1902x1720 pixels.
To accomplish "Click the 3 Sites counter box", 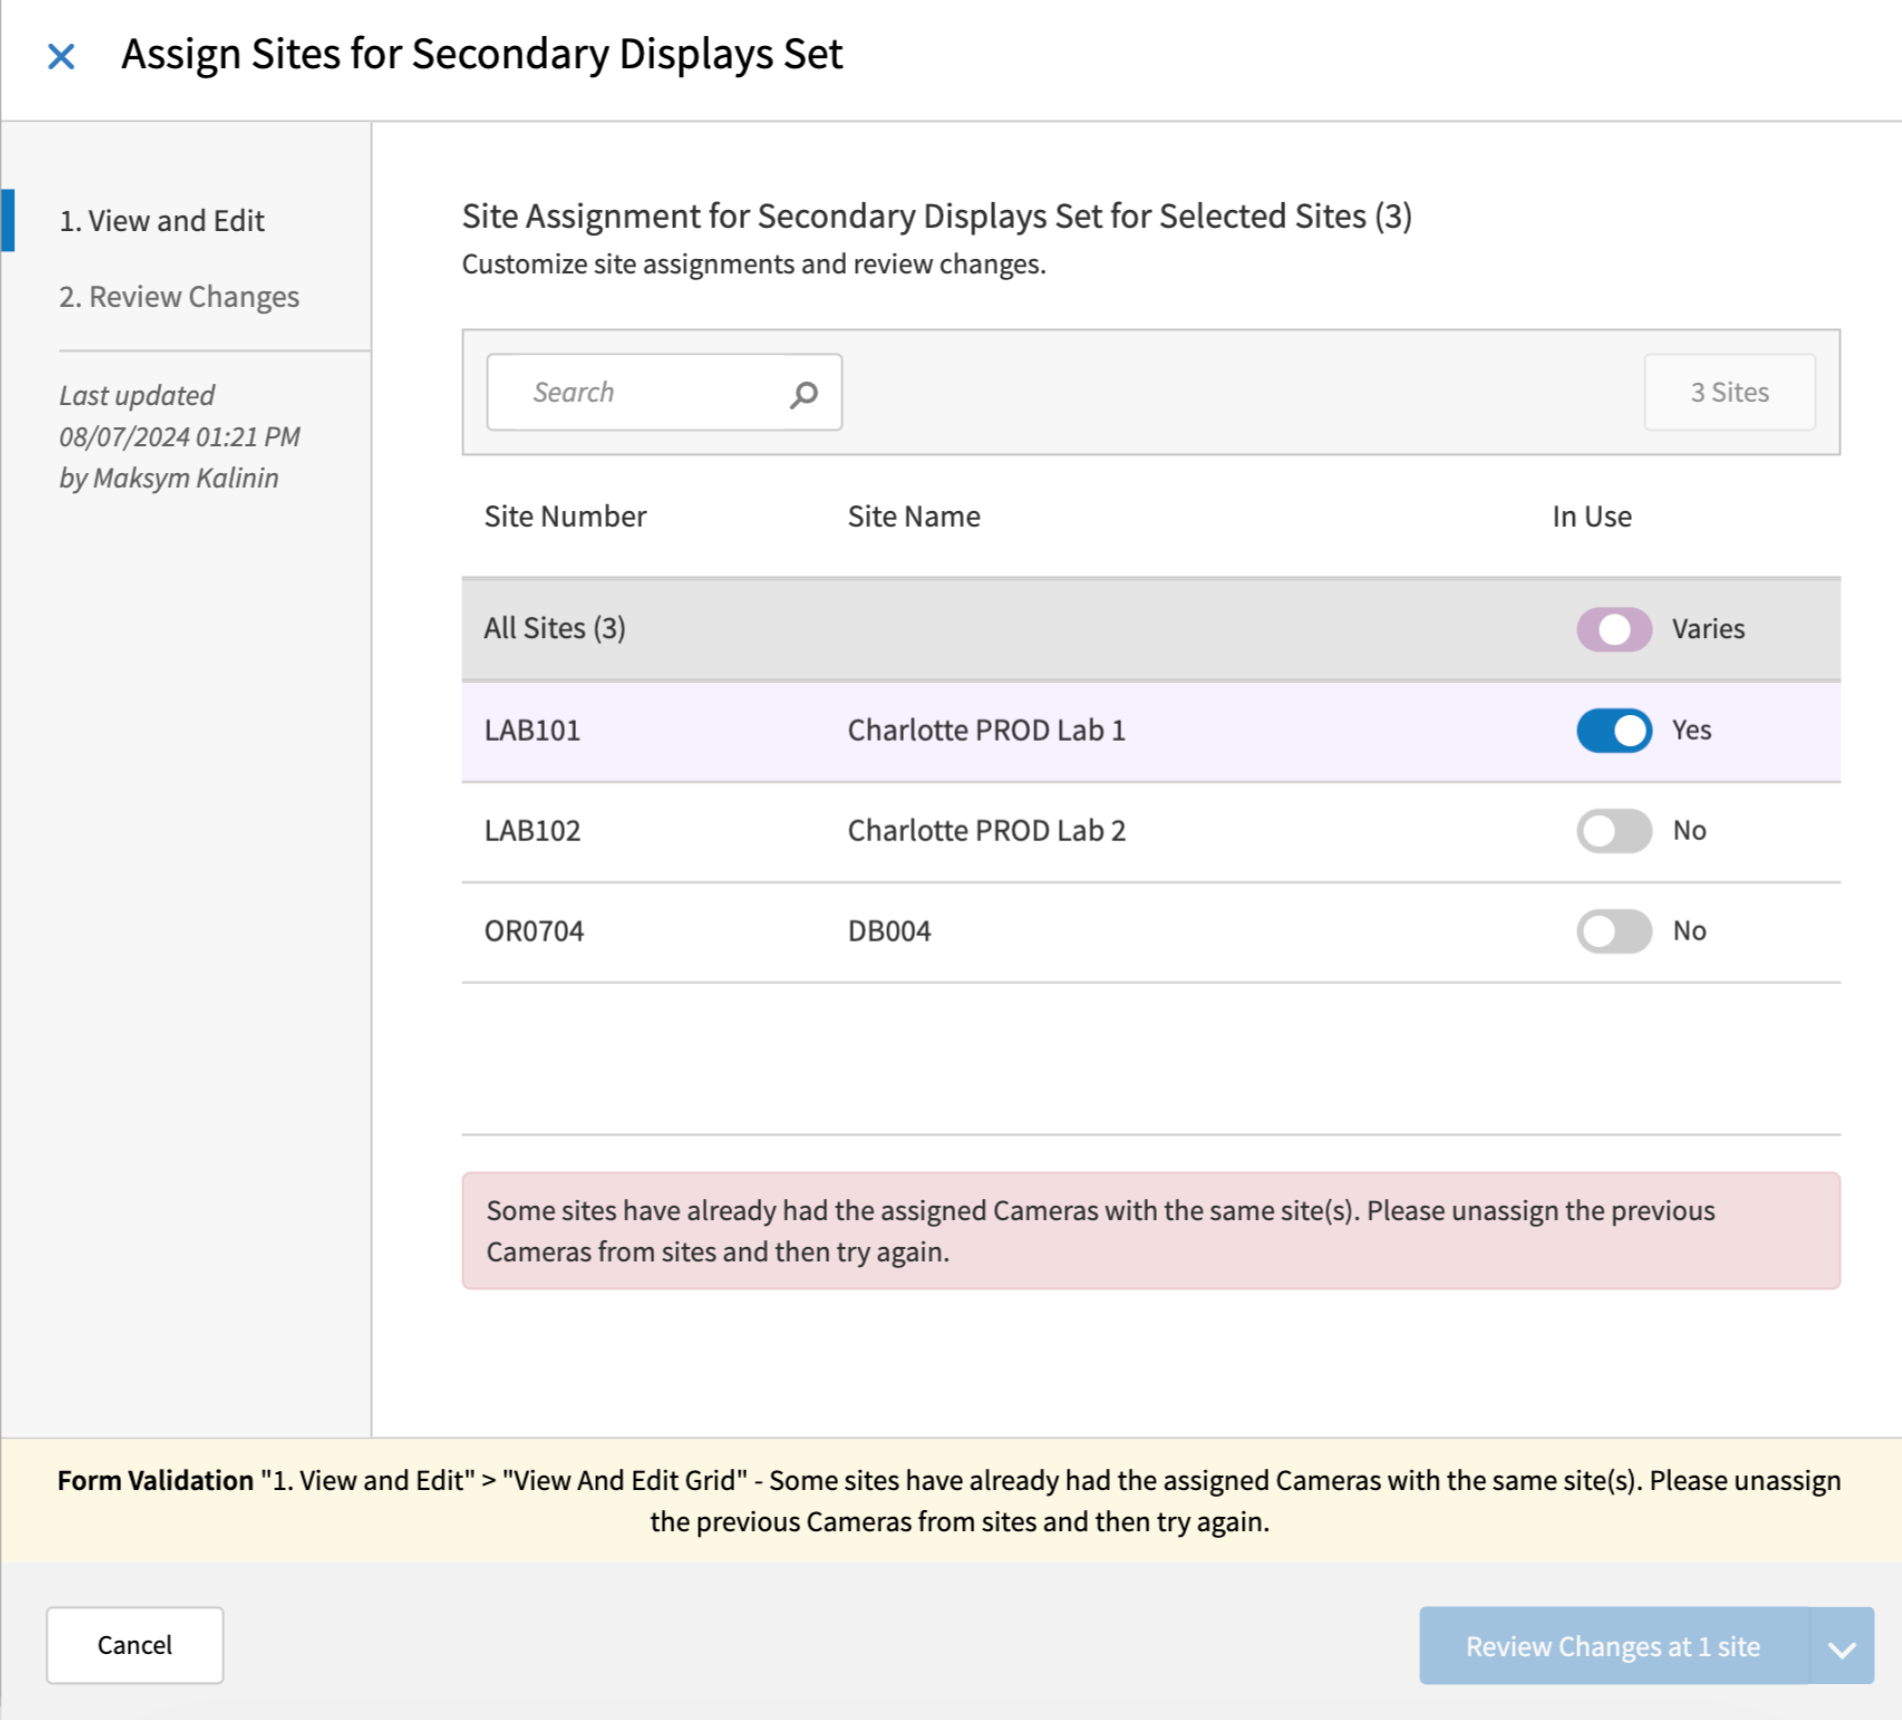I will (x=1729, y=392).
